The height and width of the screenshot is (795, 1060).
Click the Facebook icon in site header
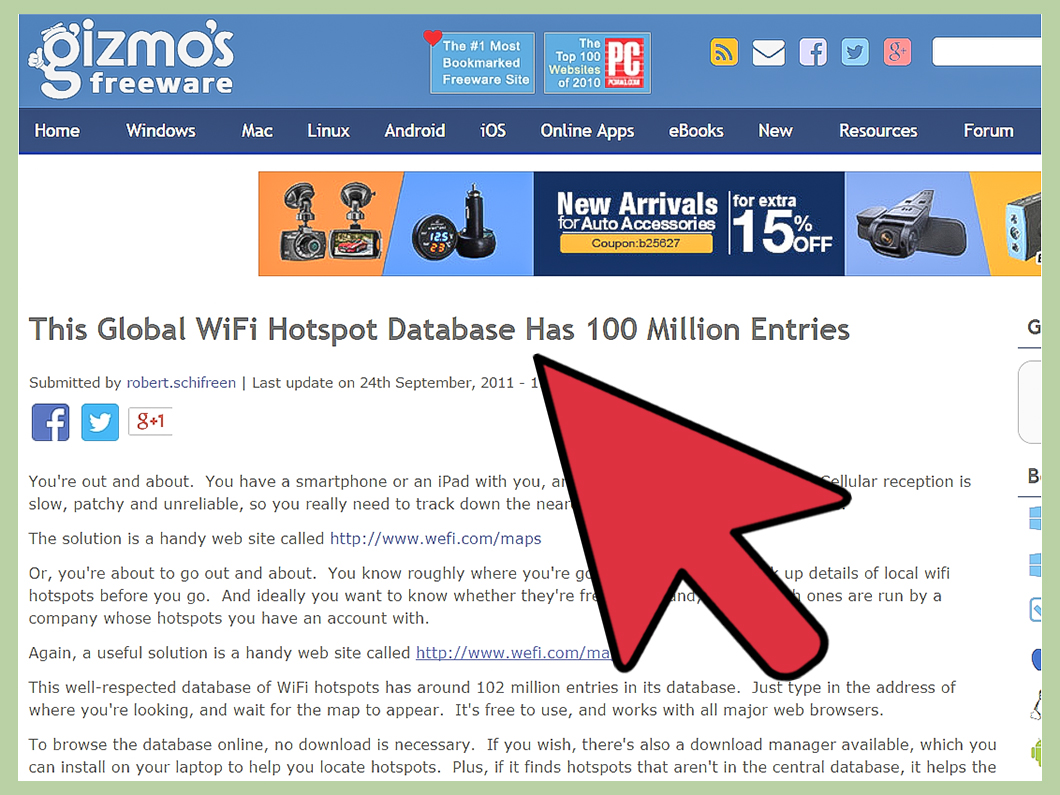coord(812,52)
